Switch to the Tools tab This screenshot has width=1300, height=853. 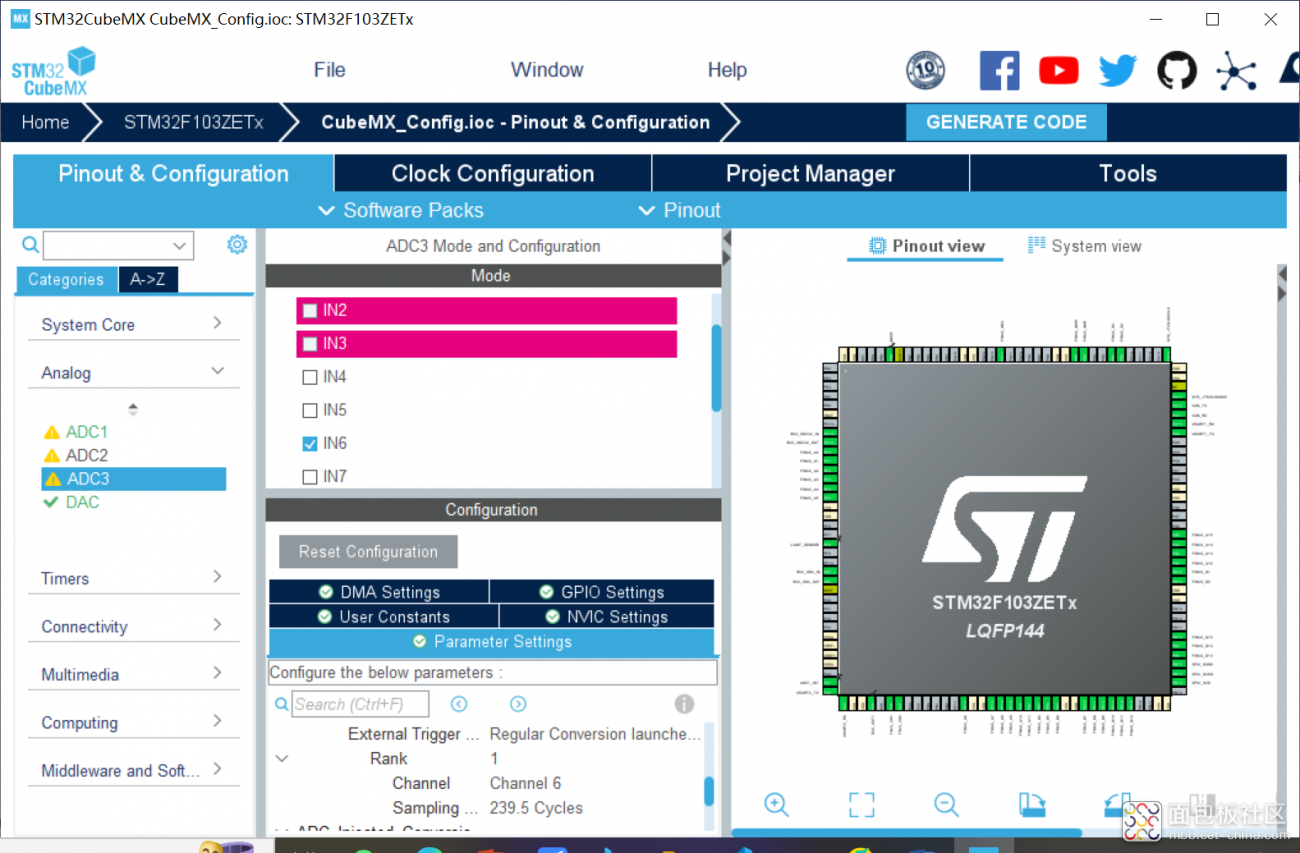(1128, 173)
